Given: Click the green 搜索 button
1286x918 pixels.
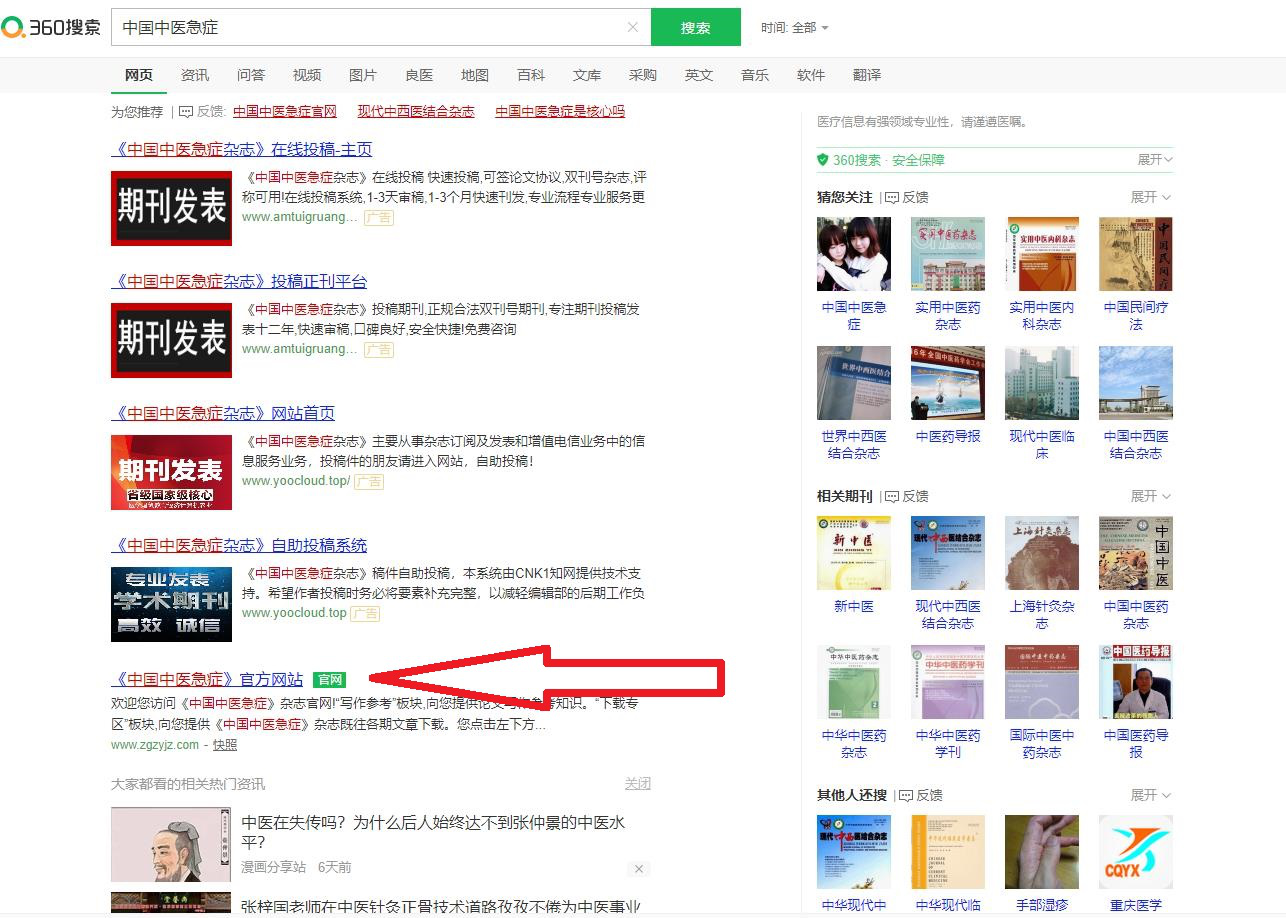Looking at the screenshot, I should (x=696, y=27).
